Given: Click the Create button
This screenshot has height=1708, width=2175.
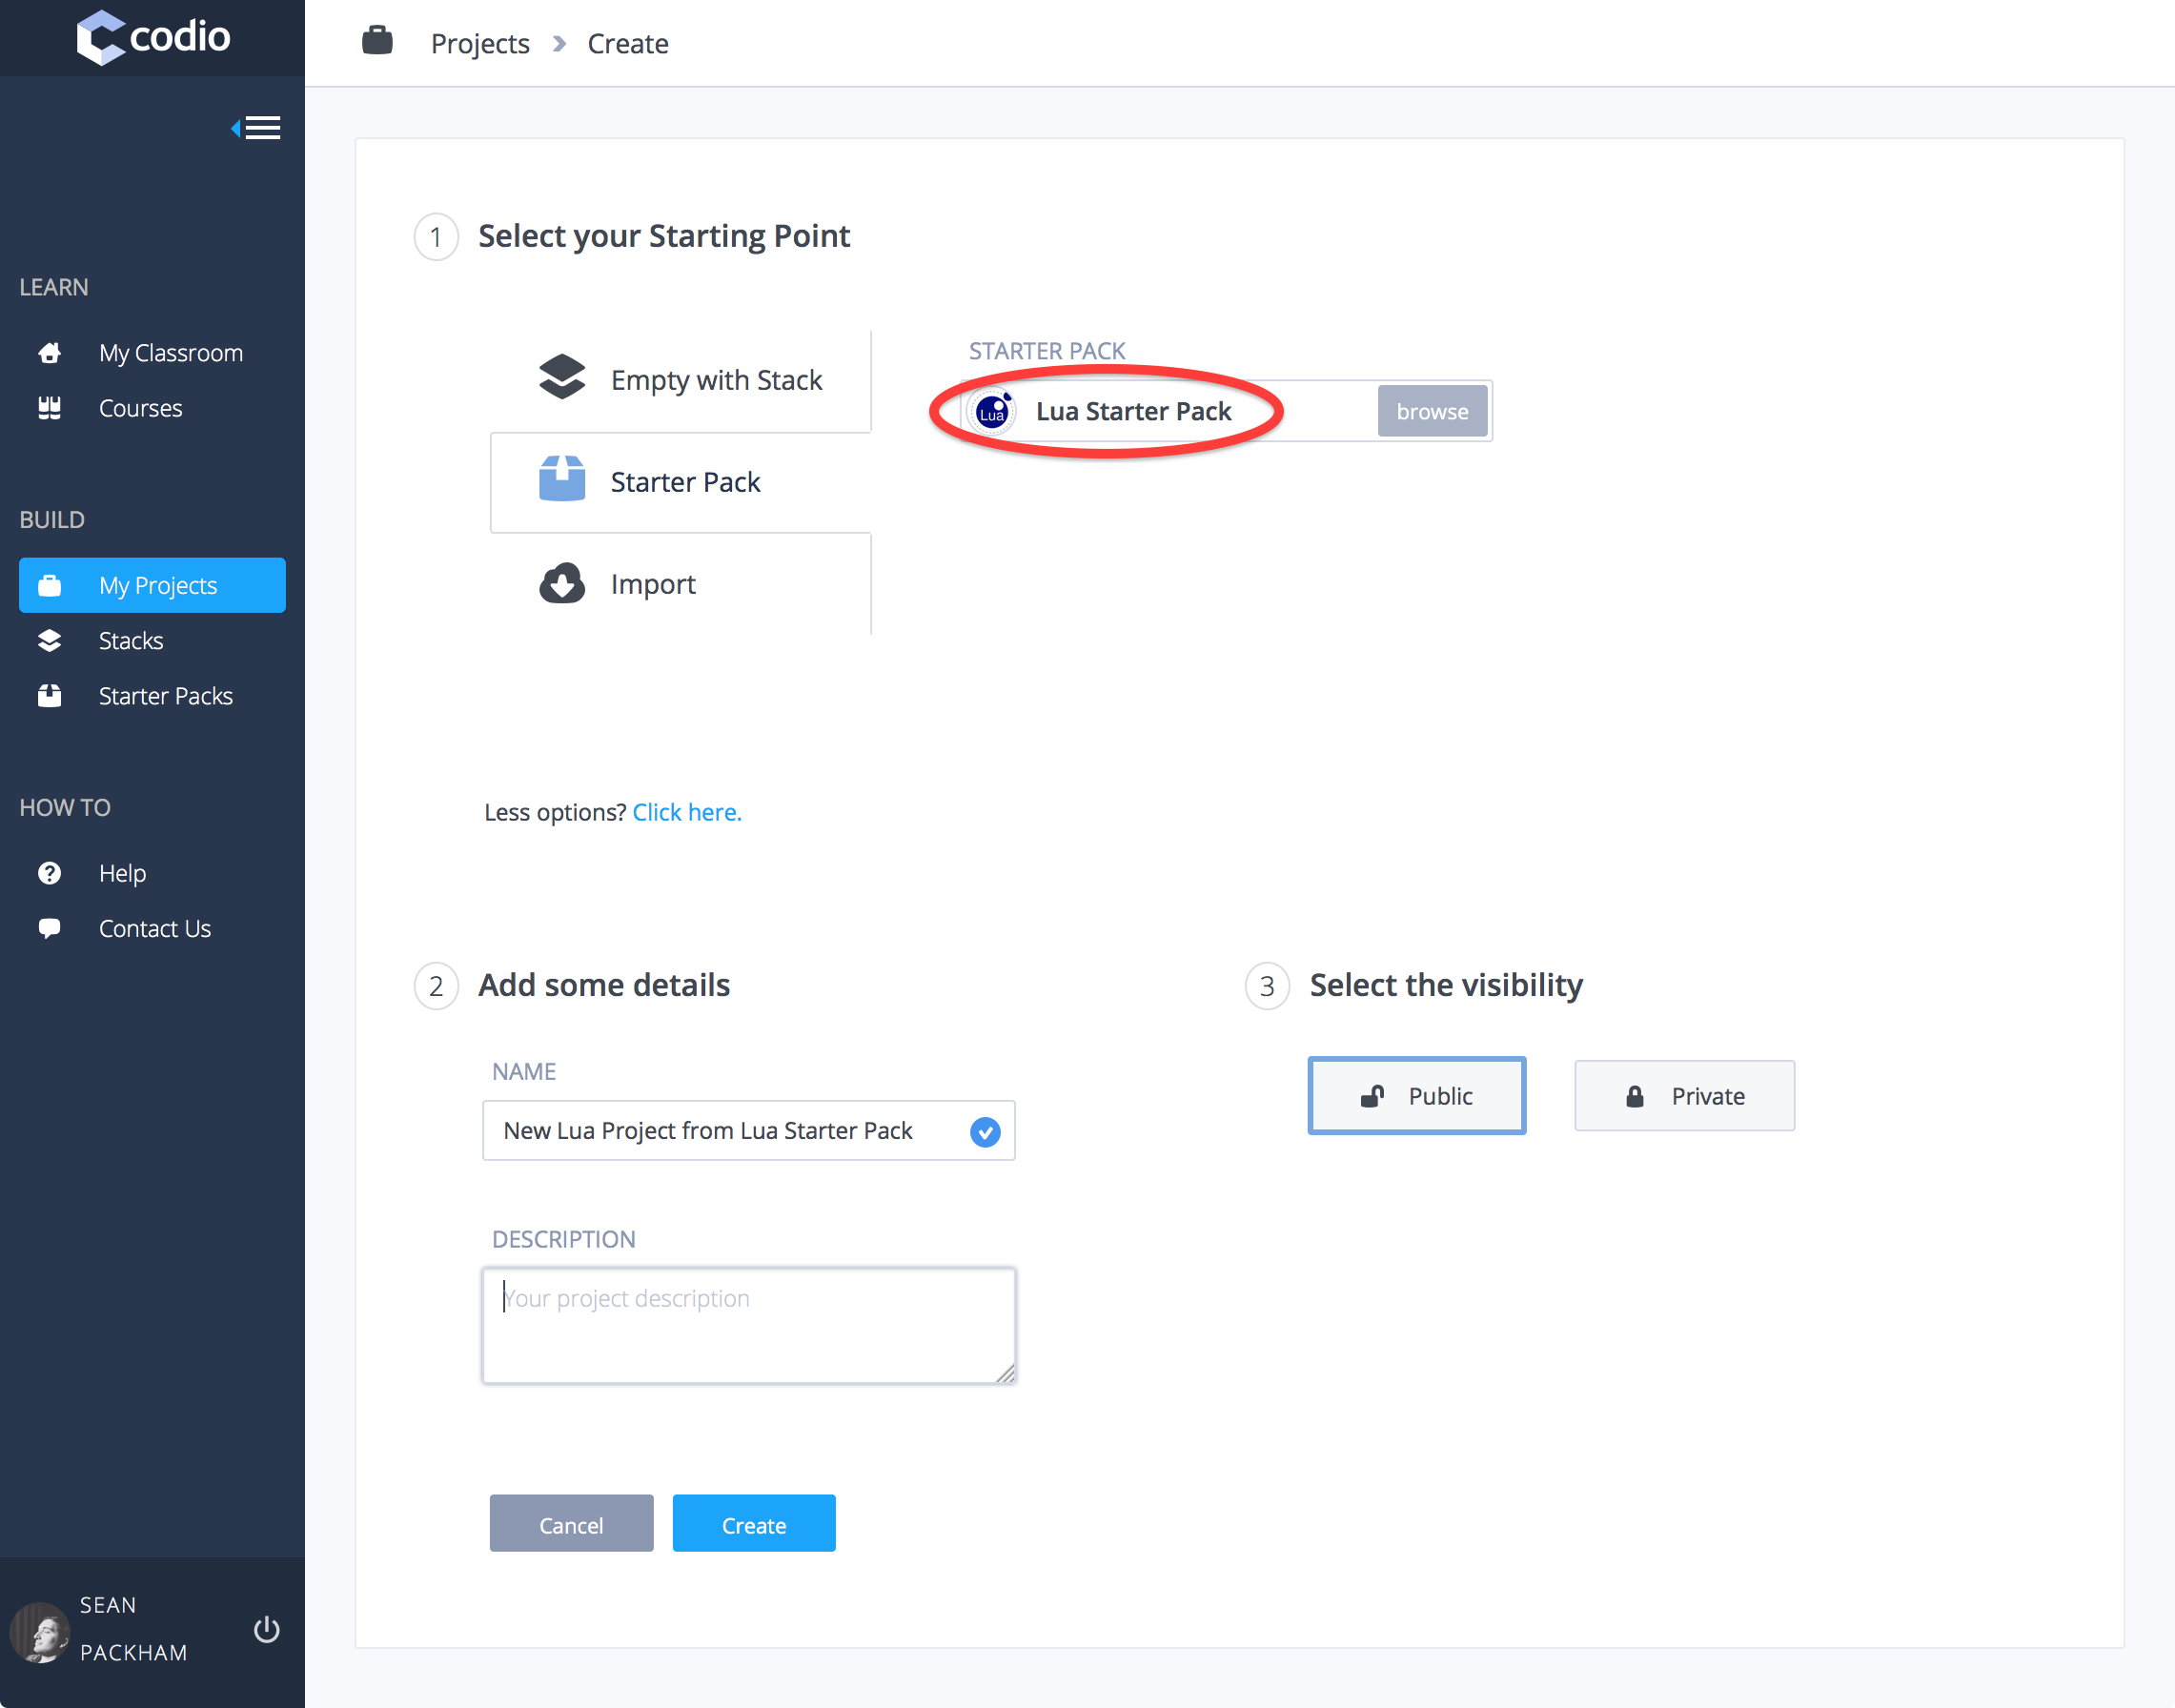Looking at the screenshot, I should (753, 1523).
